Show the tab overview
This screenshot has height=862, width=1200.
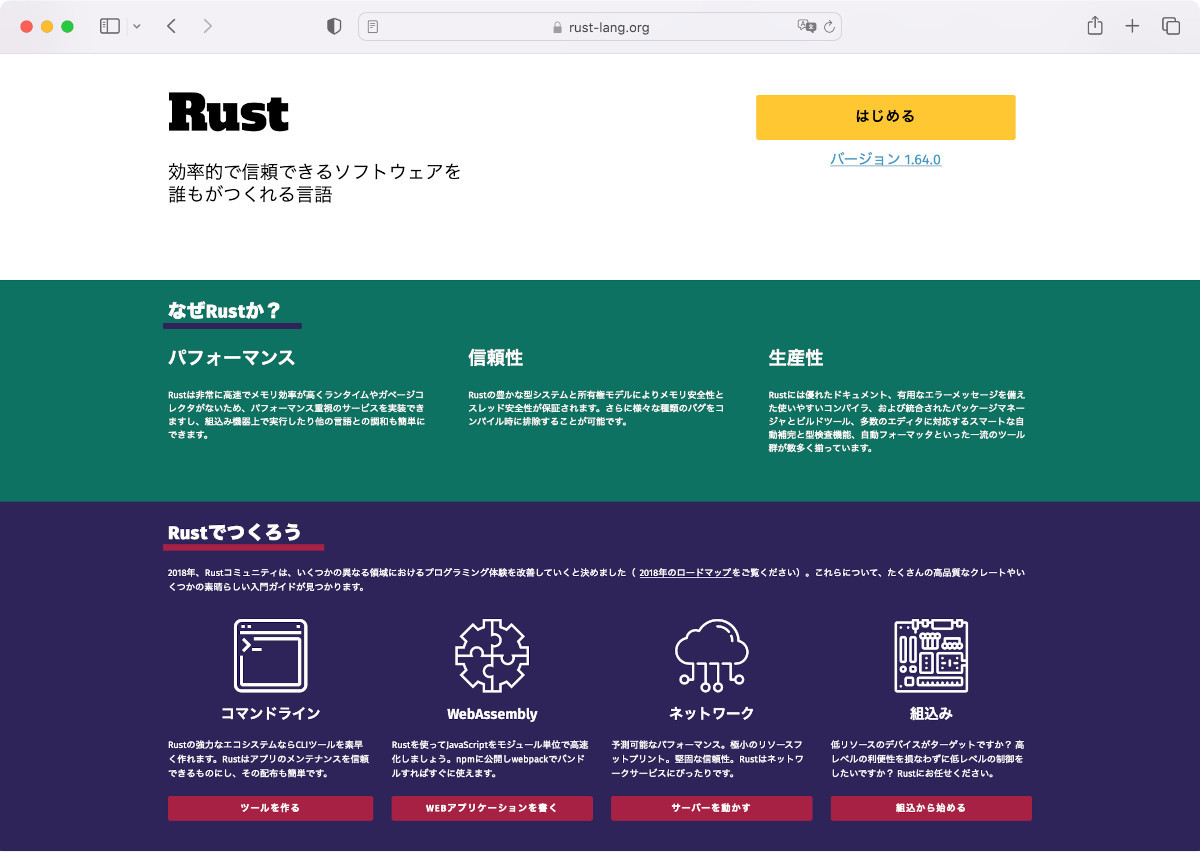(1170, 27)
